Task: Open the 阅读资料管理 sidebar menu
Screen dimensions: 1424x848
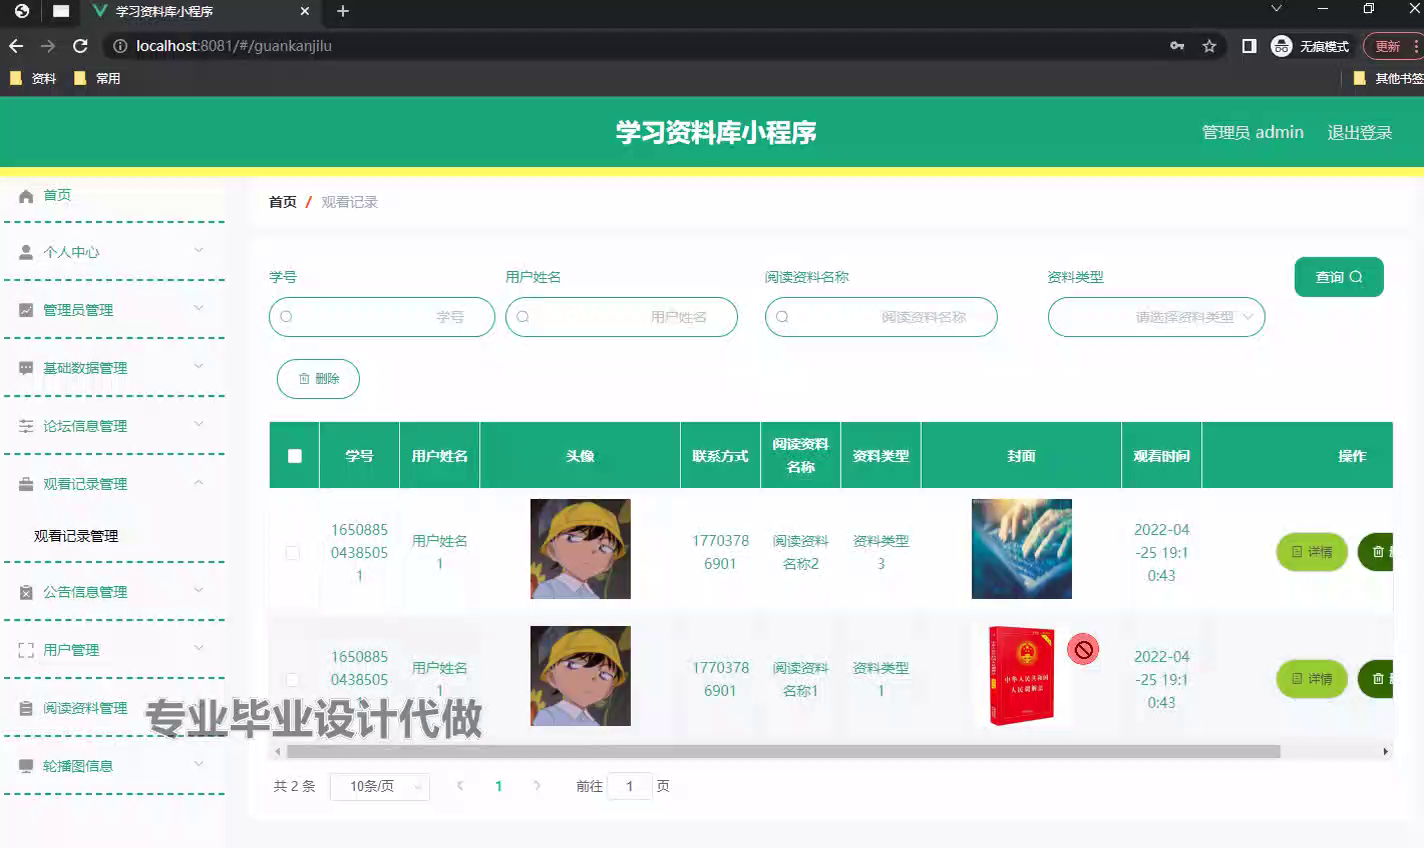Action: tap(85, 708)
